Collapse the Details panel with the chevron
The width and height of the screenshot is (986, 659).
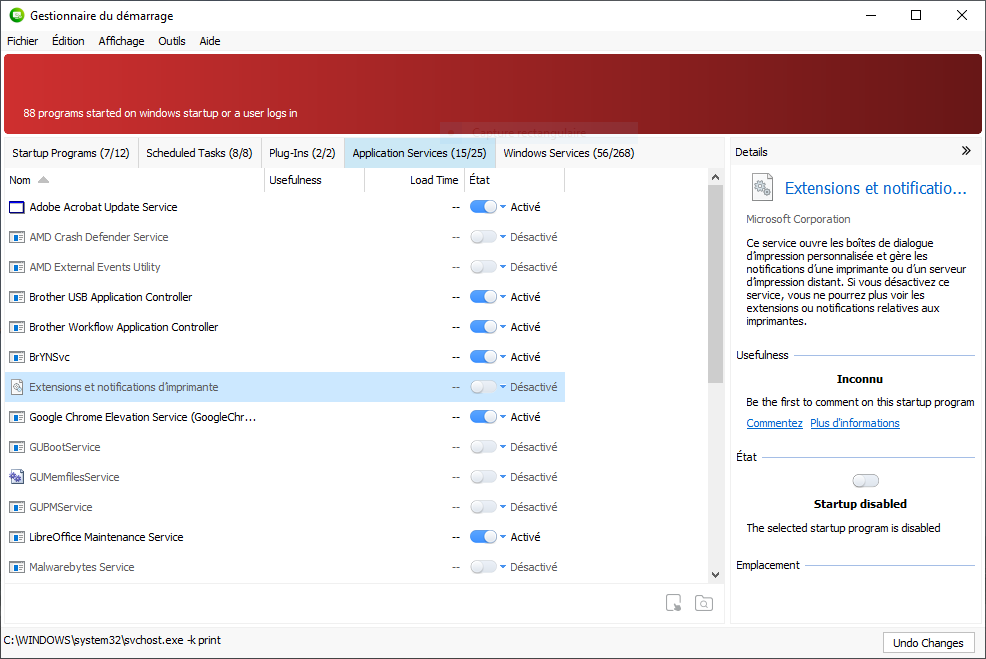pyautogui.click(x=966, y=151)
